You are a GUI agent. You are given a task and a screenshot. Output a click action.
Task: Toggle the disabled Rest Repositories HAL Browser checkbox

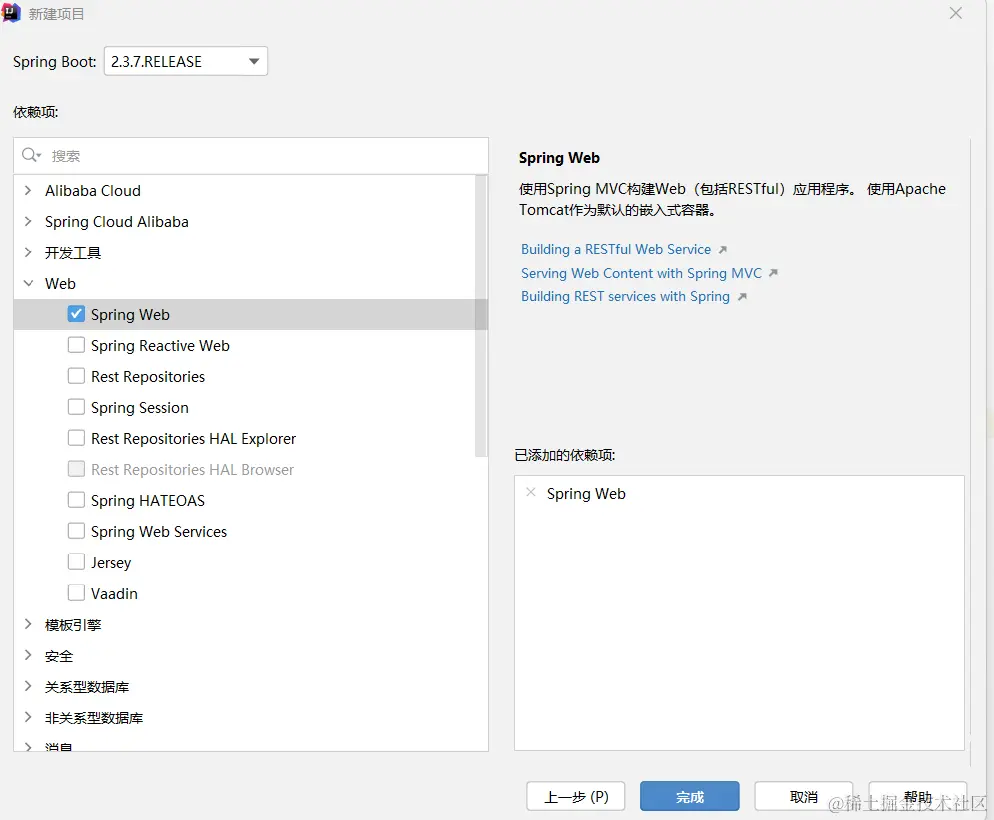pos(76,469)
